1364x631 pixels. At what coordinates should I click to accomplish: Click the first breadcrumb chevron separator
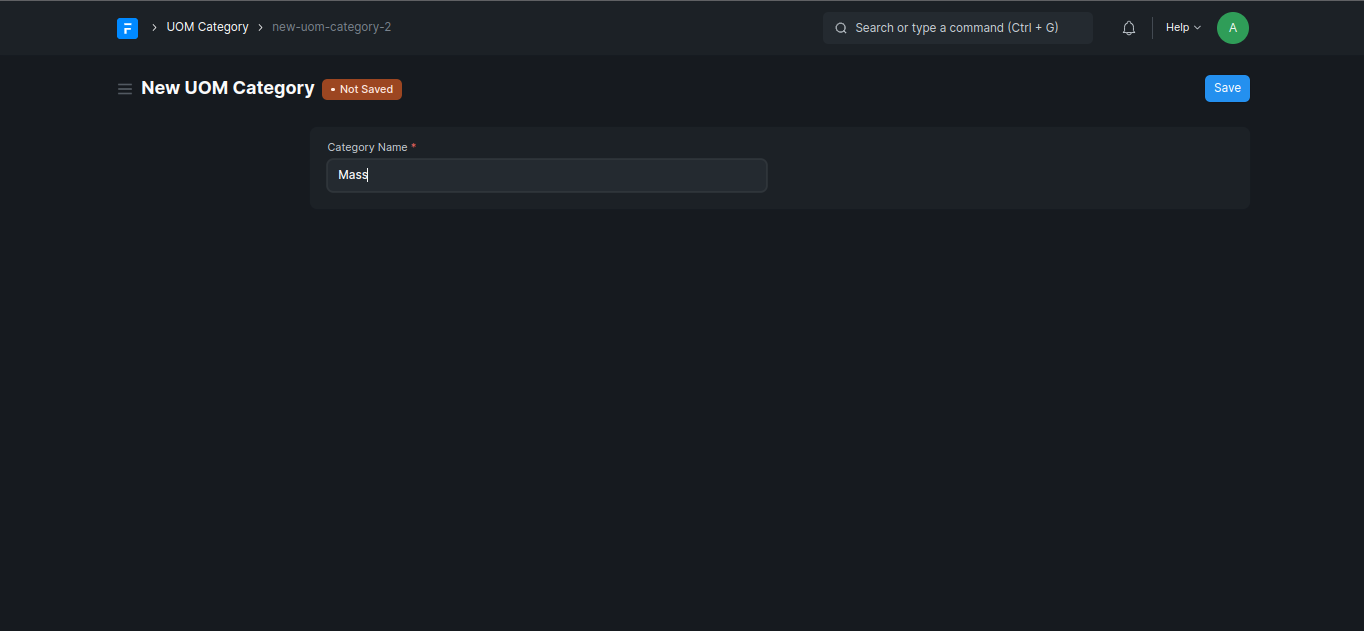tap(154, 28)
